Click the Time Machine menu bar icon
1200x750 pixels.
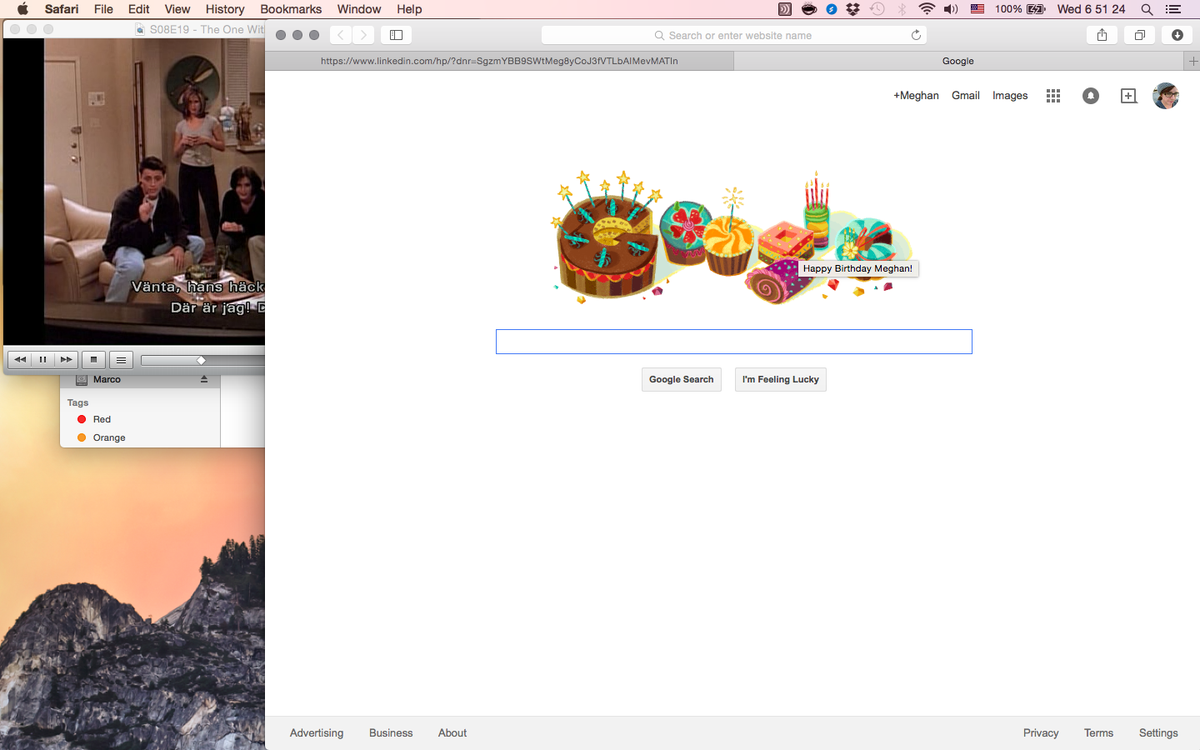click(x=877, y=9)
